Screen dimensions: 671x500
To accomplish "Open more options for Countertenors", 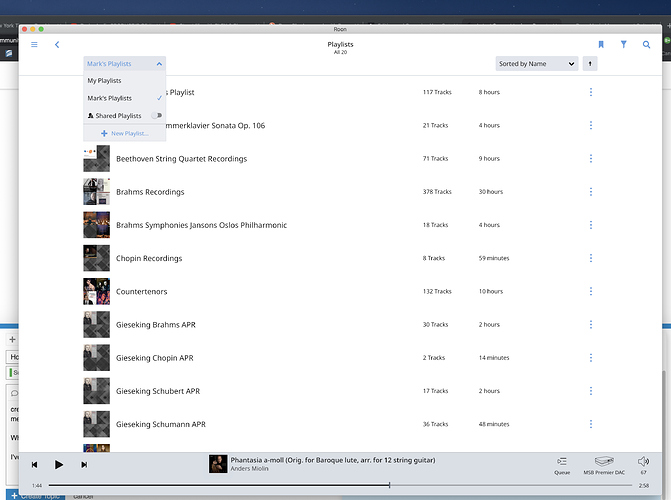I will (x=591, y=292).
